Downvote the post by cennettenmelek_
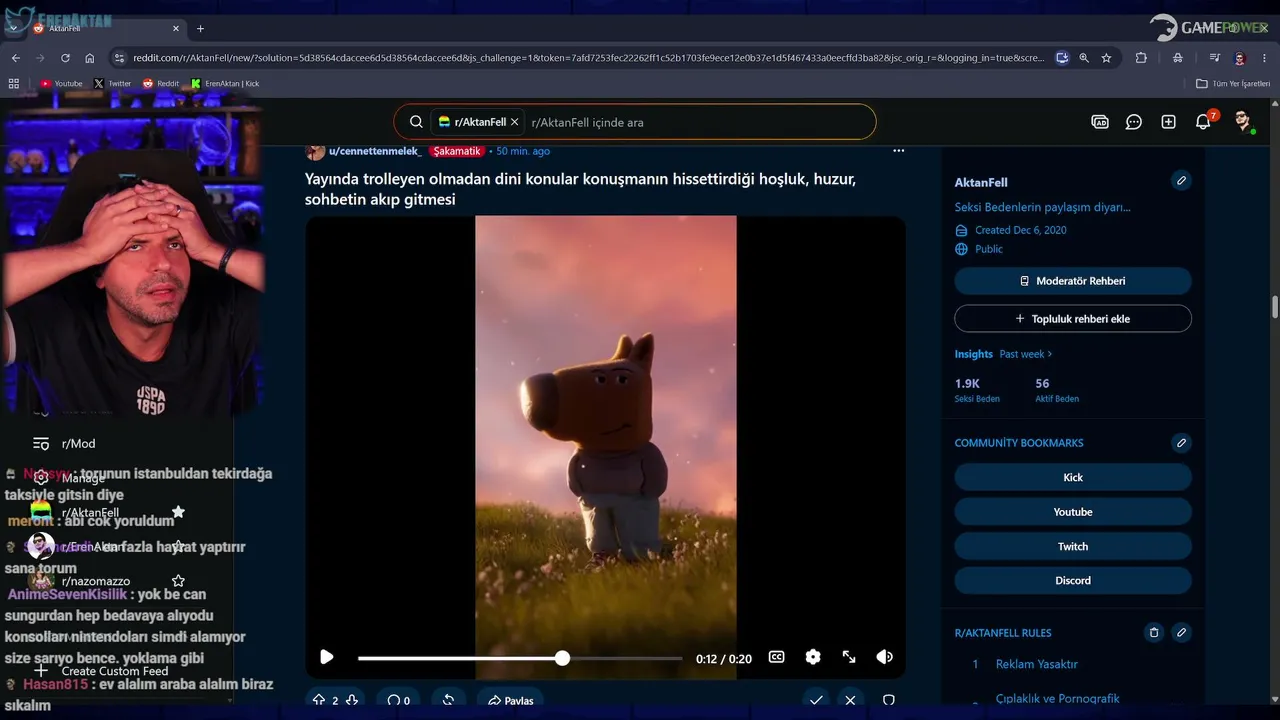The width and height of the screenshot is (1280, 720). coord(352,700)
